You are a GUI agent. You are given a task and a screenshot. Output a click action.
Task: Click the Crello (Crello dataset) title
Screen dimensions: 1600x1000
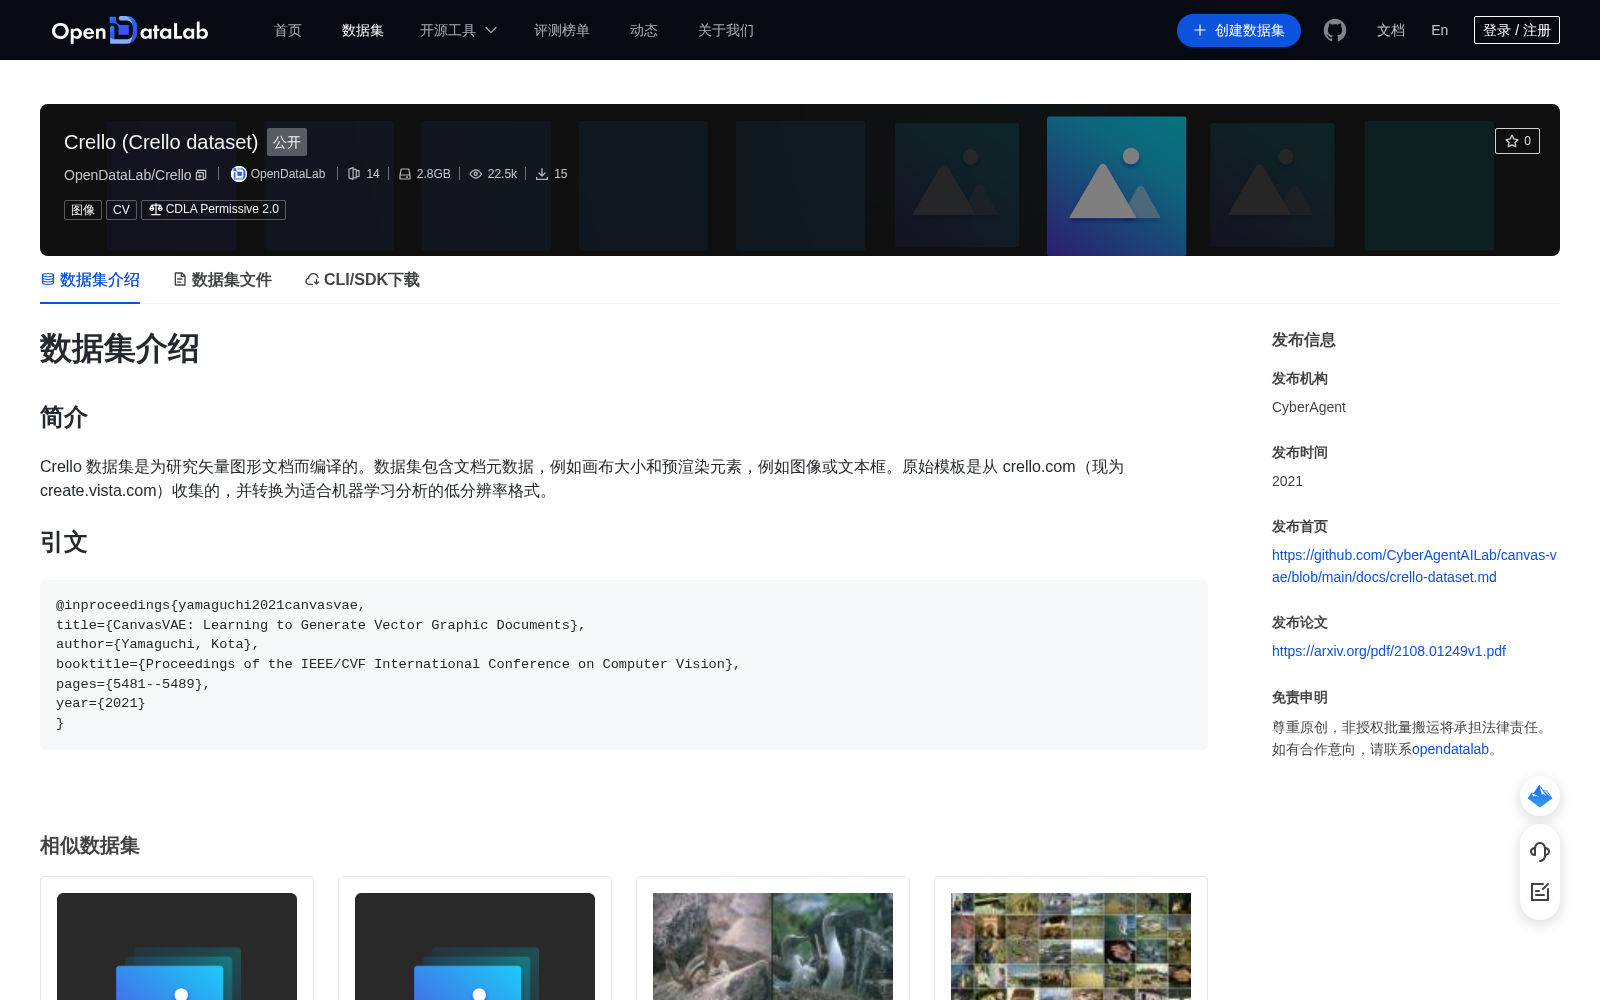[161, 142]
